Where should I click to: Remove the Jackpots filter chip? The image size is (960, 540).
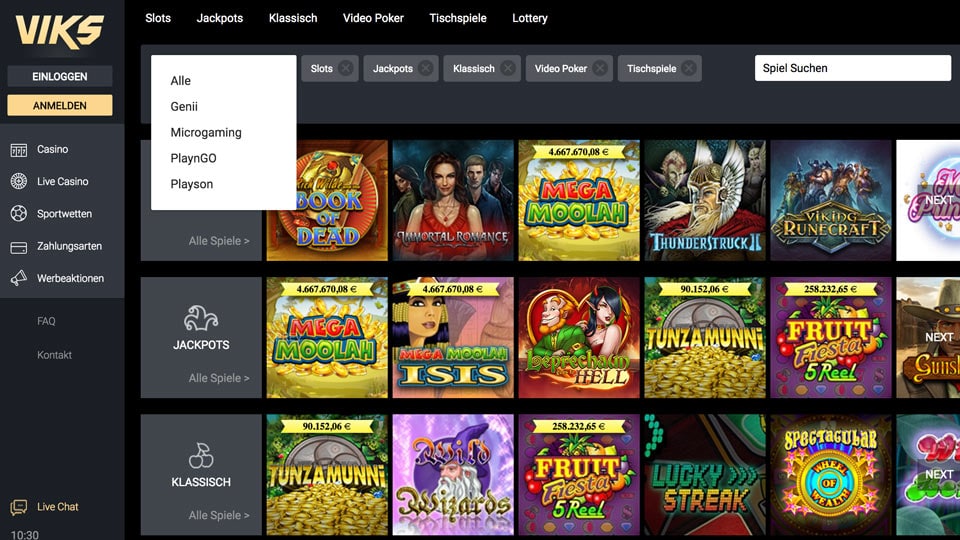(x=426, y=69)
